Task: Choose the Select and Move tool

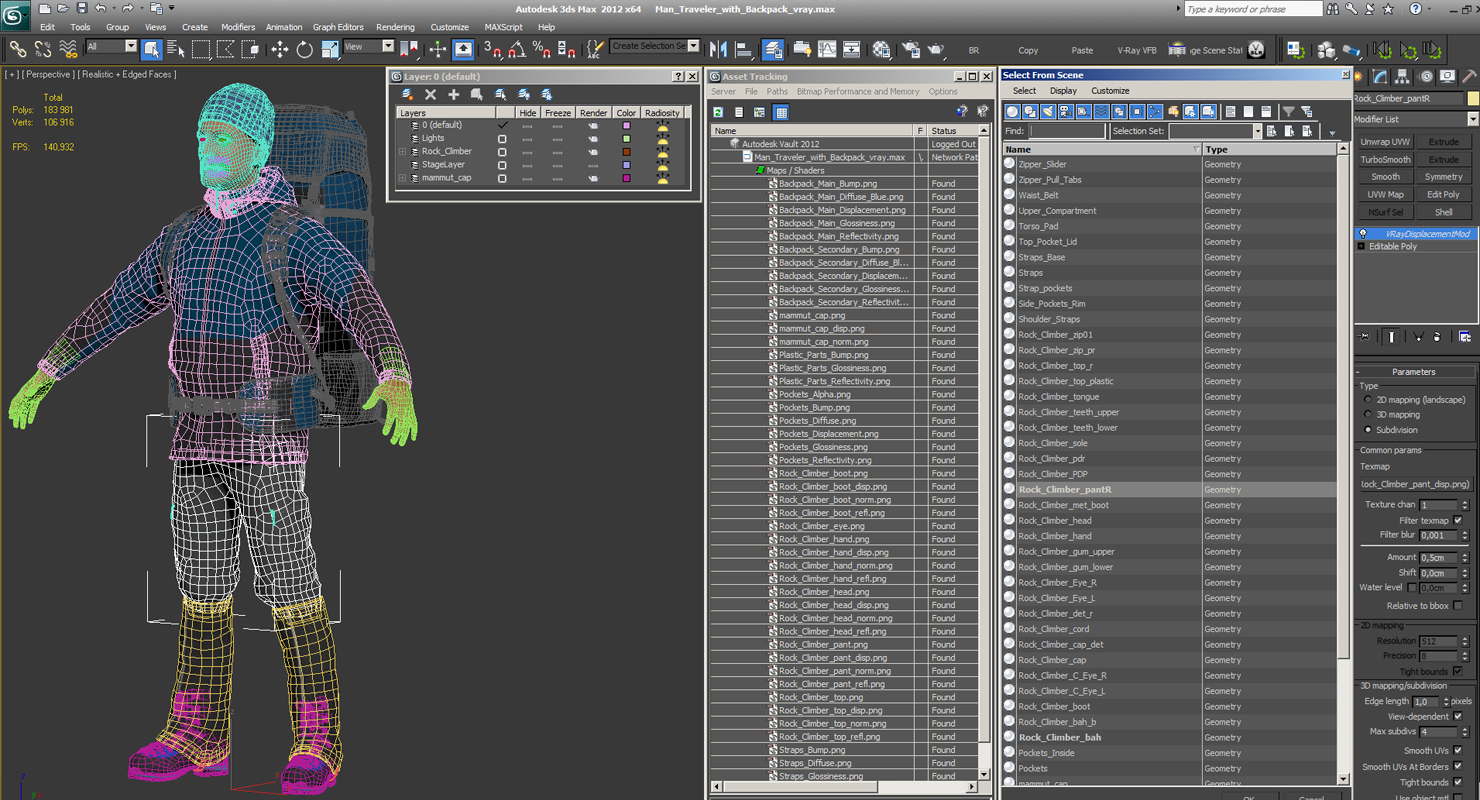Action: pos(279,49)
